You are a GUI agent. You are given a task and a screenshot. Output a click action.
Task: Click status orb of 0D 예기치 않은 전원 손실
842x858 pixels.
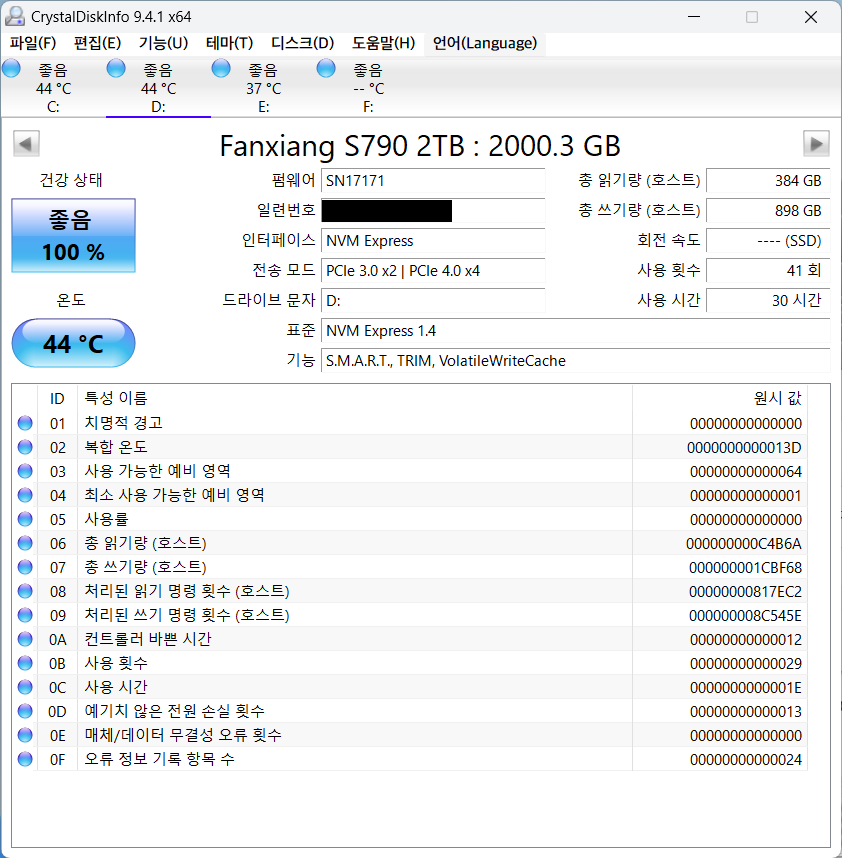point(25,711)
